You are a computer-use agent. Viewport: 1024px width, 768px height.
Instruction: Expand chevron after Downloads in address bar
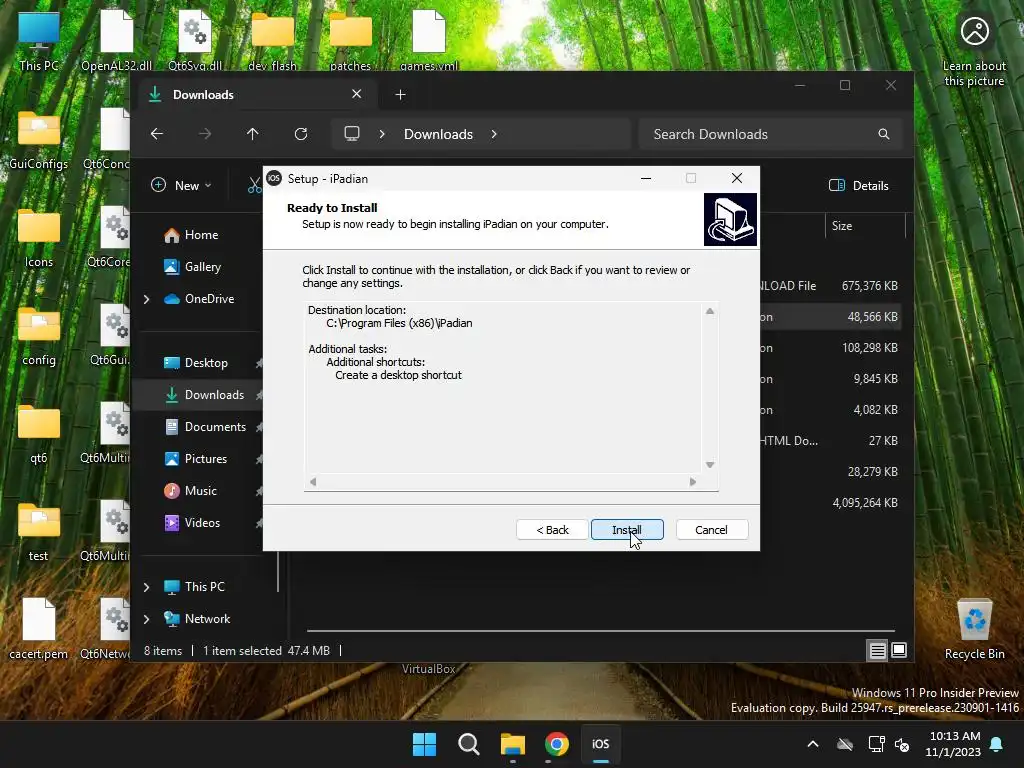(494, 134)
